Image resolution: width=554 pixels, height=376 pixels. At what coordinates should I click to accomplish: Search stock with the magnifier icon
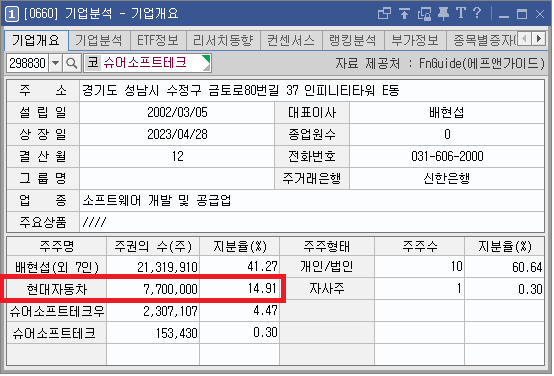tap(72, 63)
